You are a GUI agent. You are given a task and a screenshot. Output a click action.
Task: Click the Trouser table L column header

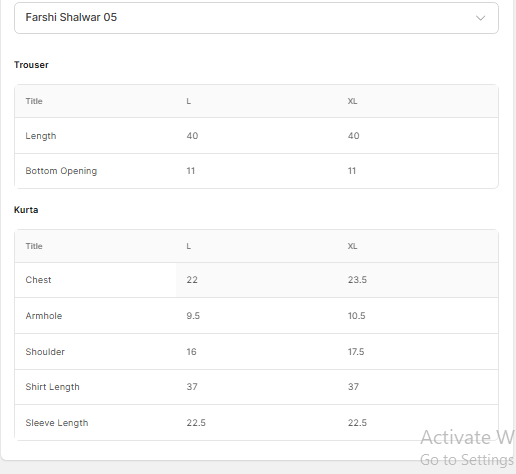tap(189, 101)
